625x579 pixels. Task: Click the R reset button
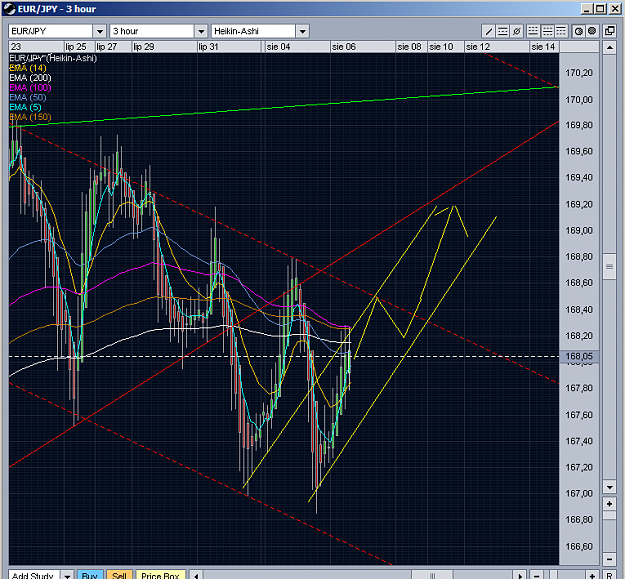tap(609, 575)
